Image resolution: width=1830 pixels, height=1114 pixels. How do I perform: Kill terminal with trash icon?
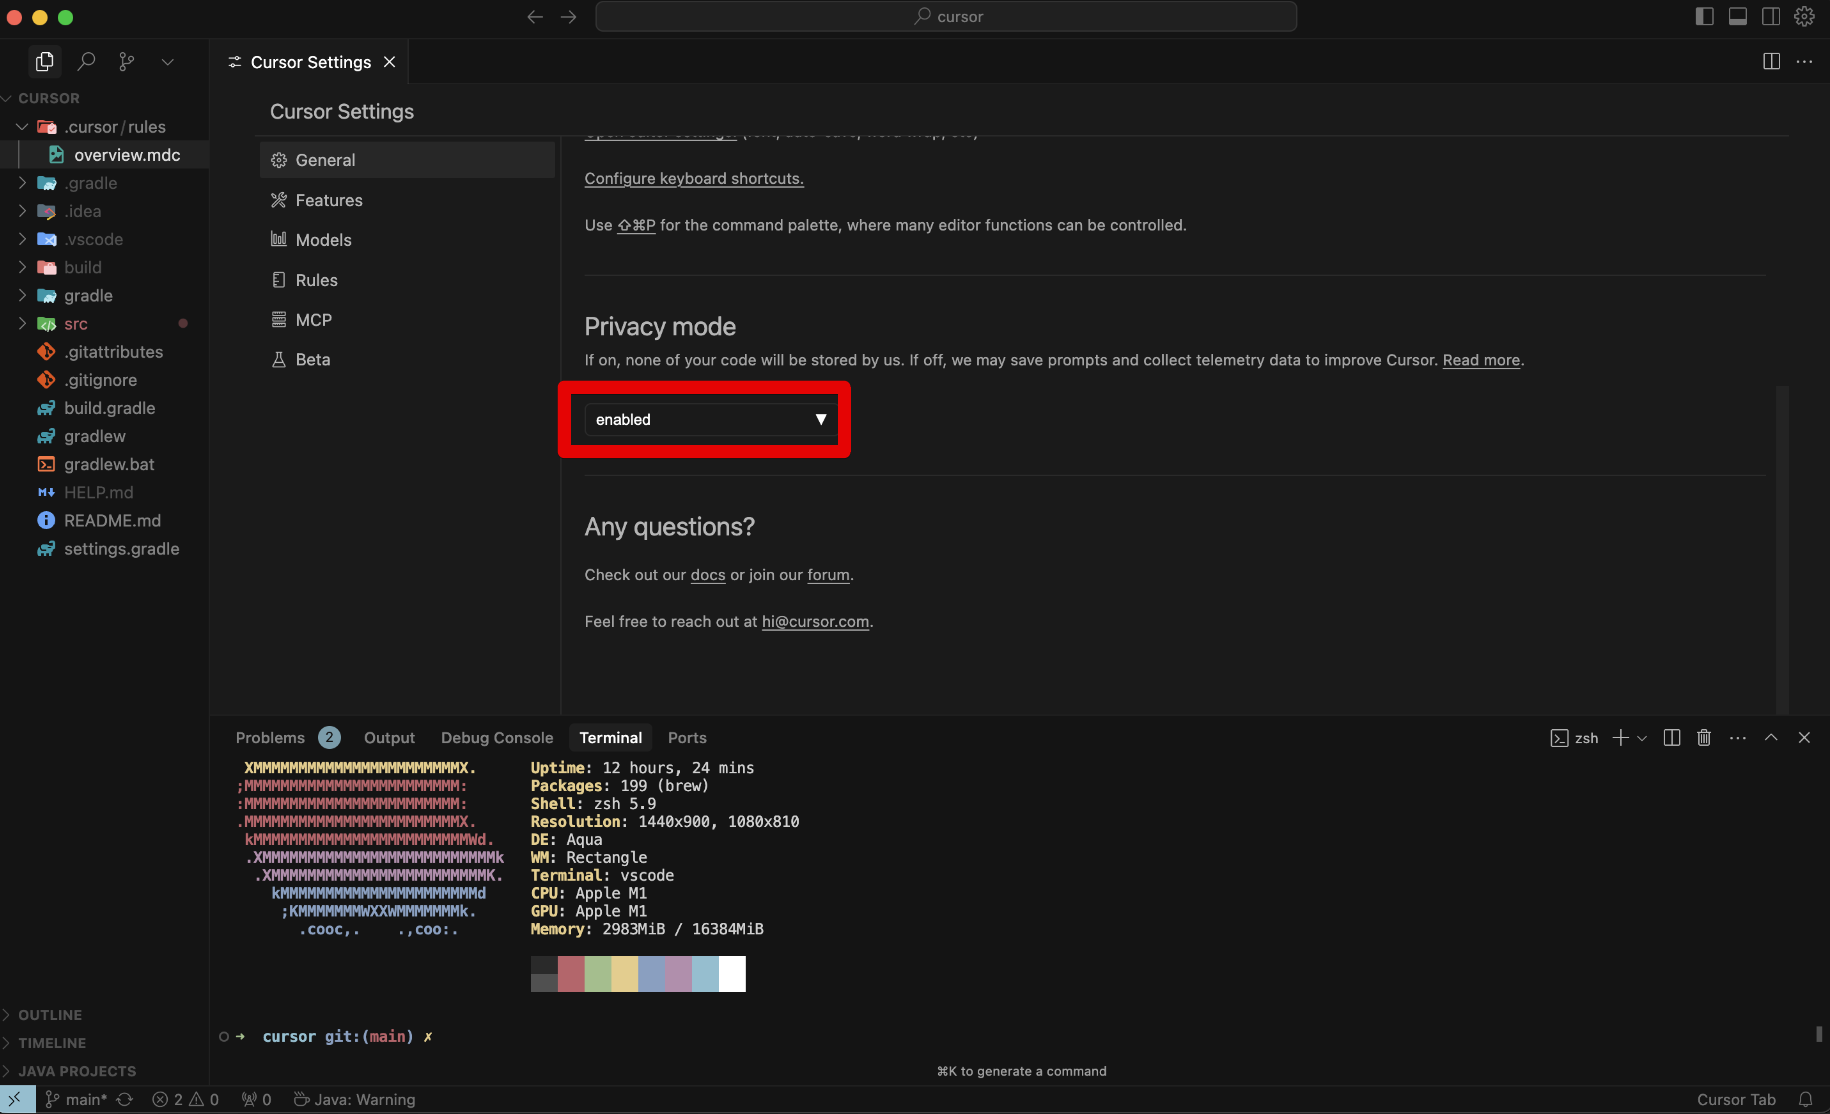[x=1704, y=737]
